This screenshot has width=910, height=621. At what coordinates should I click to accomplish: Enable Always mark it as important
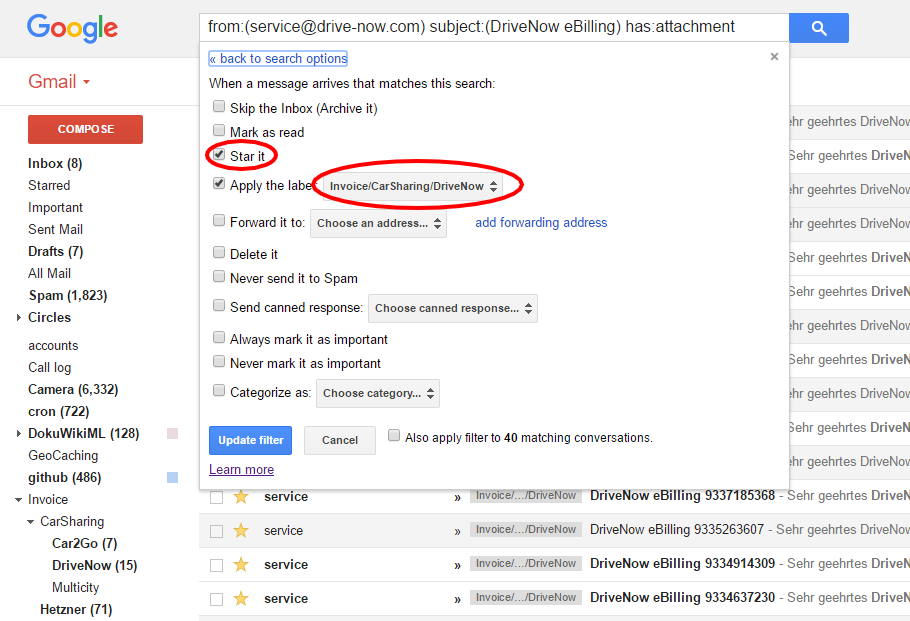click(x=219, y=337)
